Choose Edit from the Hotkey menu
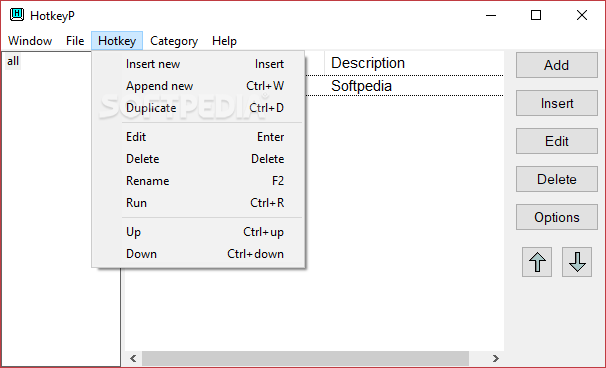606x368 pixels. 198,137
